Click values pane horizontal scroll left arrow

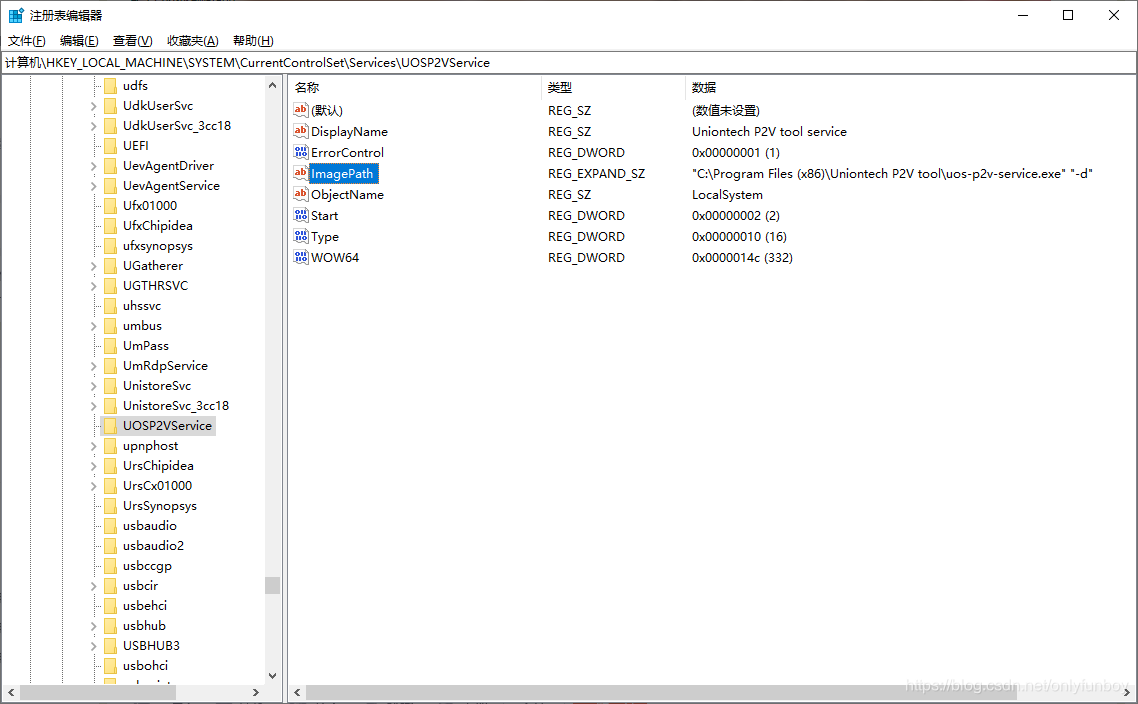tap(297, 692)
